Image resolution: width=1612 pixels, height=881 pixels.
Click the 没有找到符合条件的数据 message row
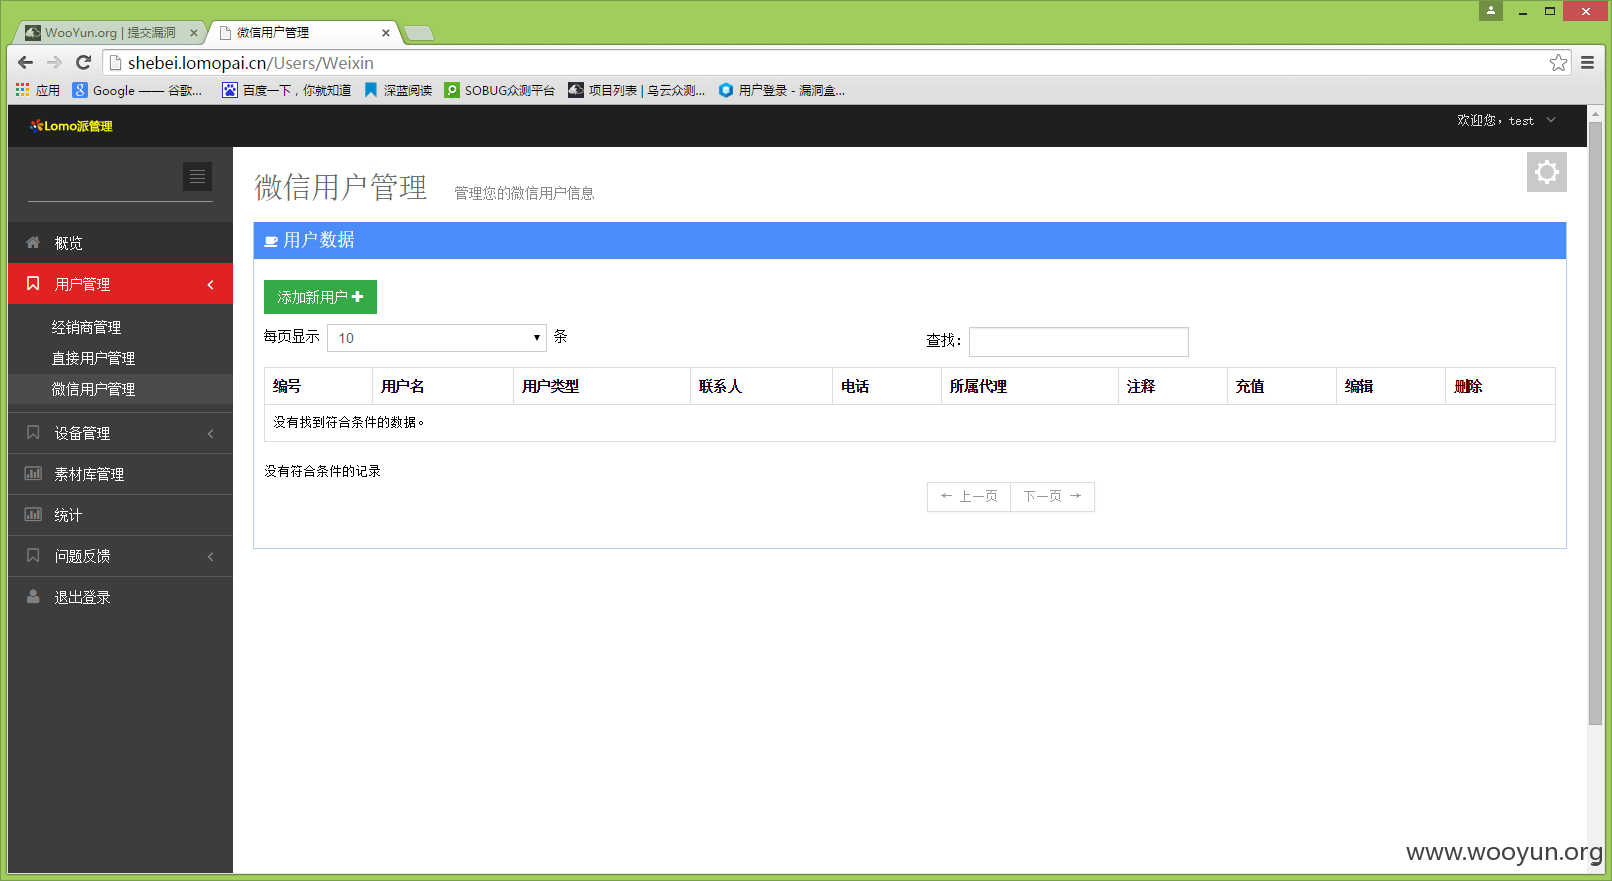[910, 423]
